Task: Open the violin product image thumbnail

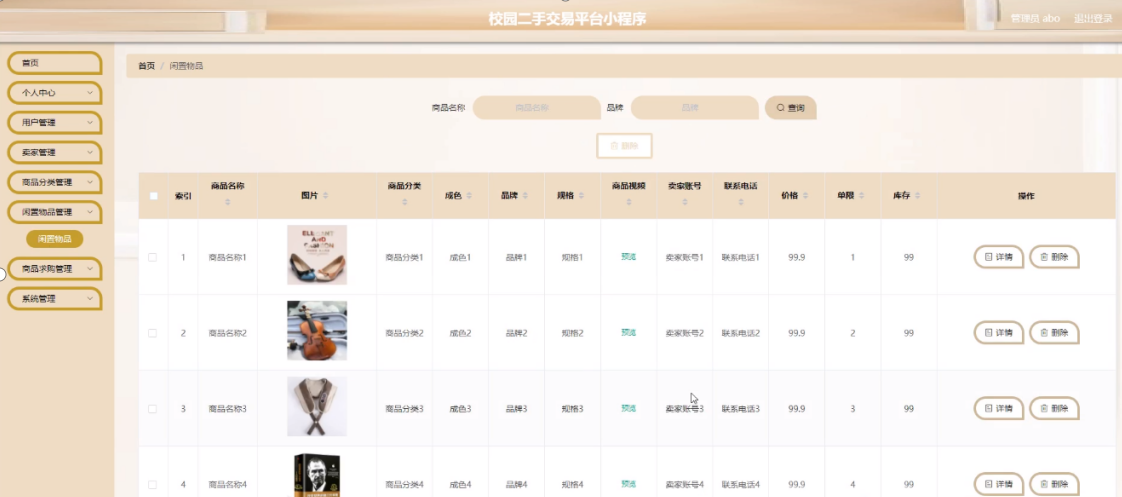Action: pos(317,330)
